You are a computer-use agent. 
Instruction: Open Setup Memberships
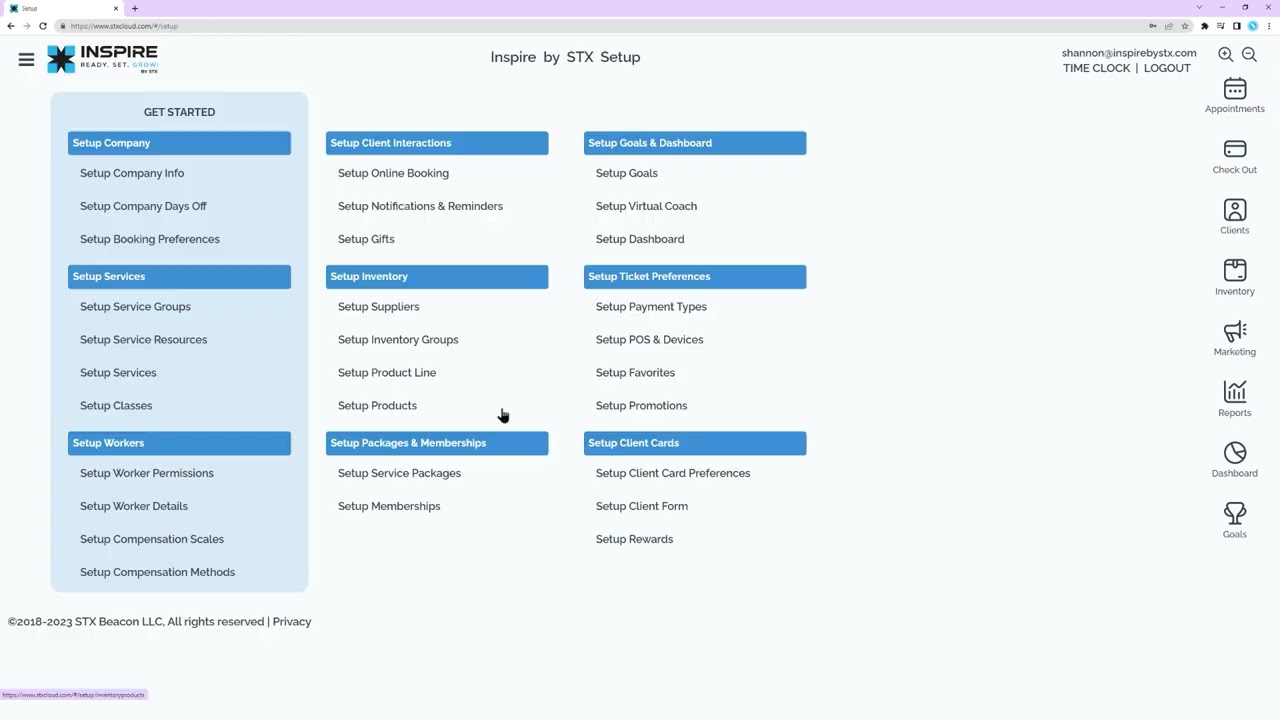(x=389, y=506)
